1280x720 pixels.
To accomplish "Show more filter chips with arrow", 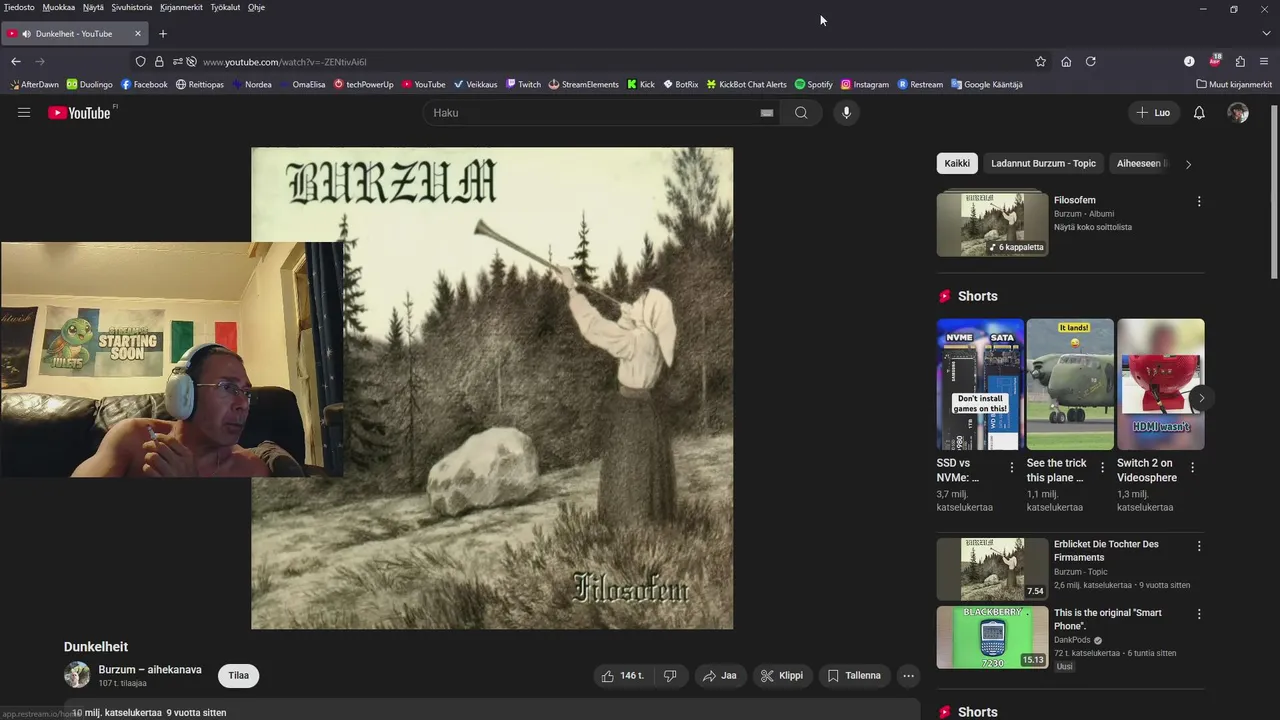I will [1188, 164].
